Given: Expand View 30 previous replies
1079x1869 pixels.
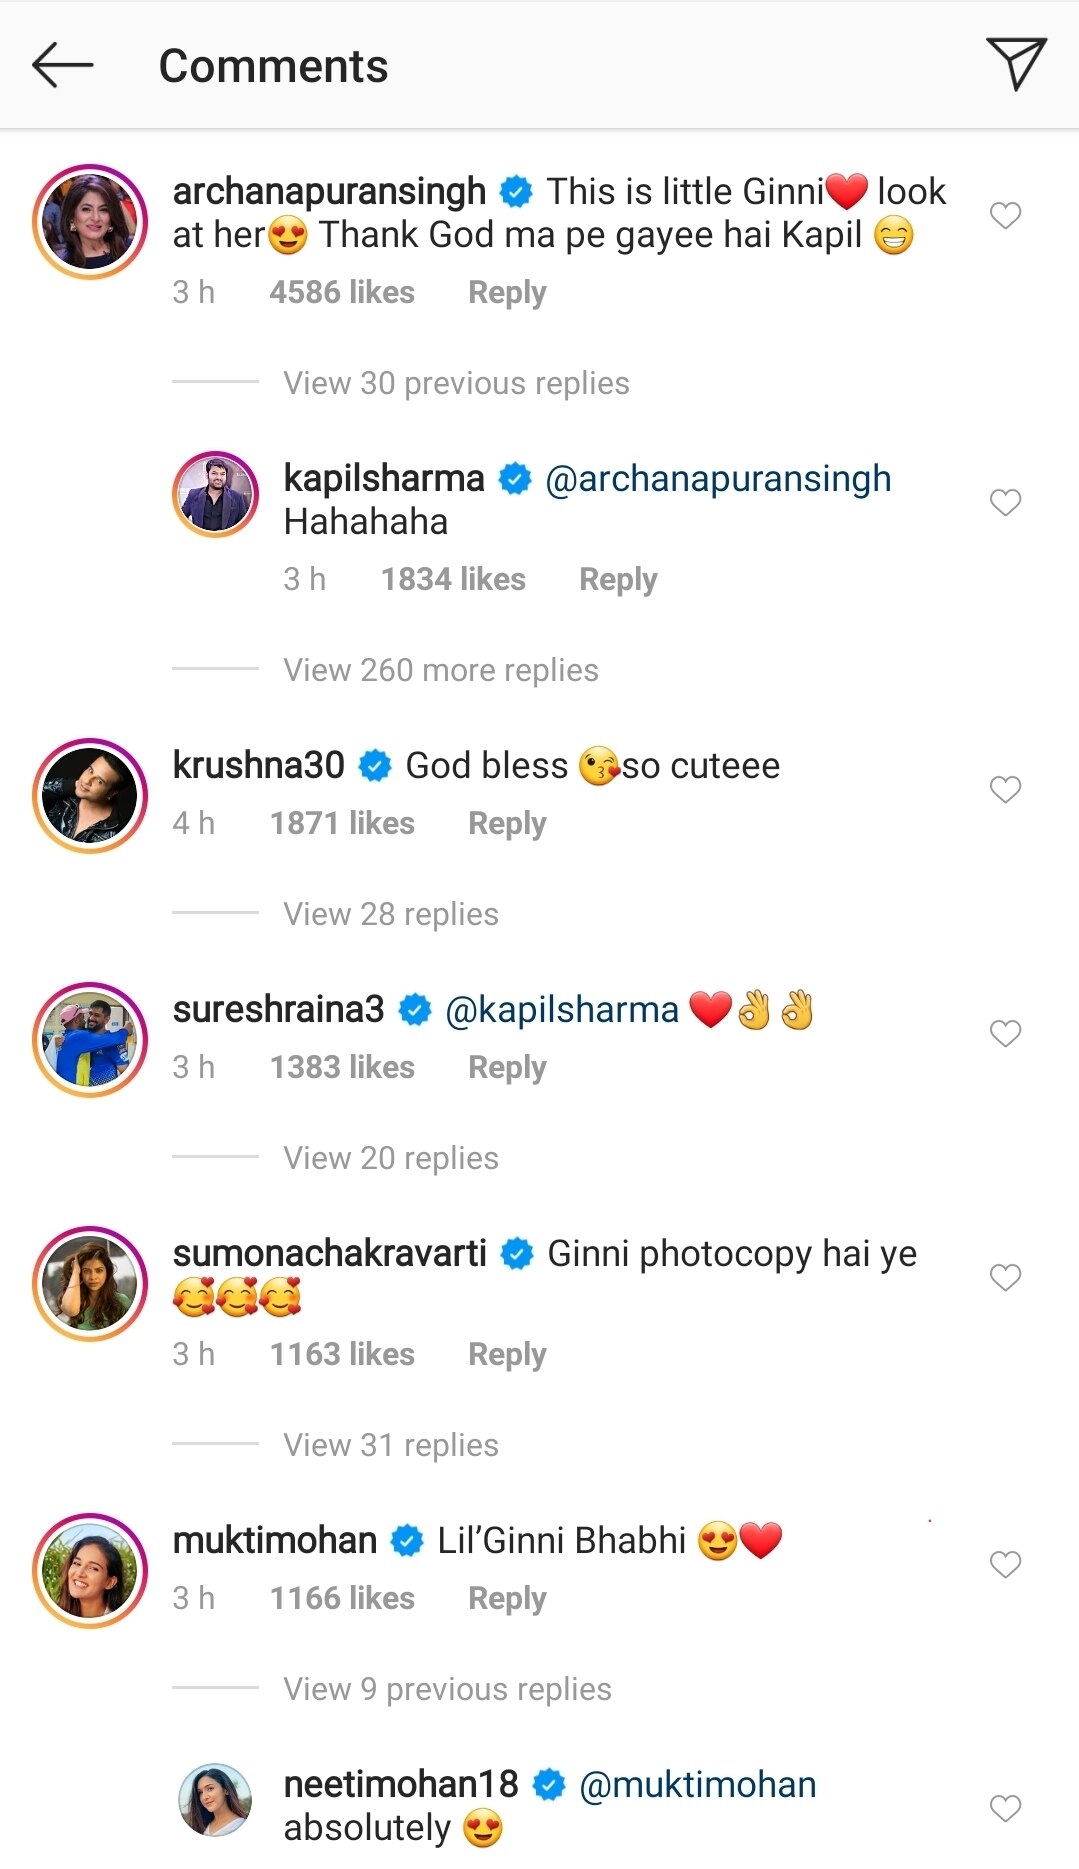Looking at the screenshot, I should [456, 383].
